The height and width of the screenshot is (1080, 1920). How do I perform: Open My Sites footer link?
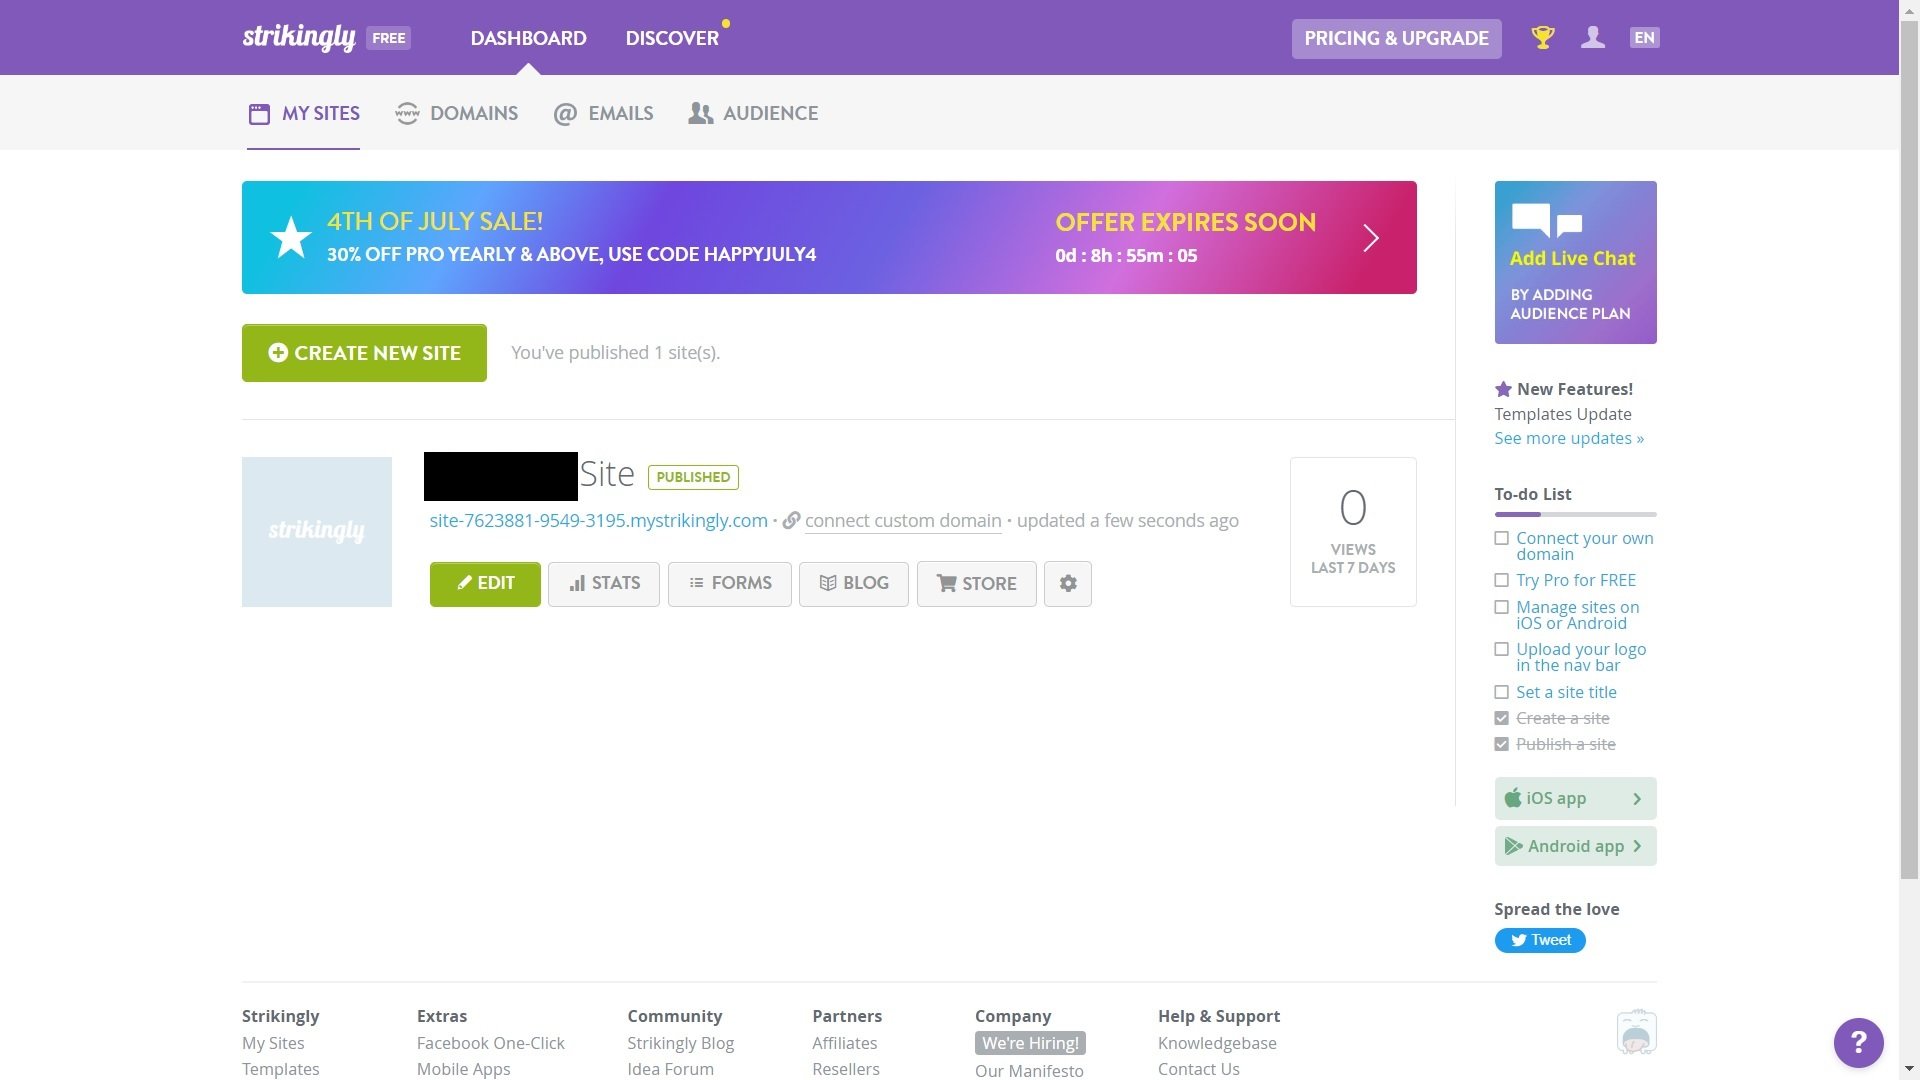pos(273,1043)
